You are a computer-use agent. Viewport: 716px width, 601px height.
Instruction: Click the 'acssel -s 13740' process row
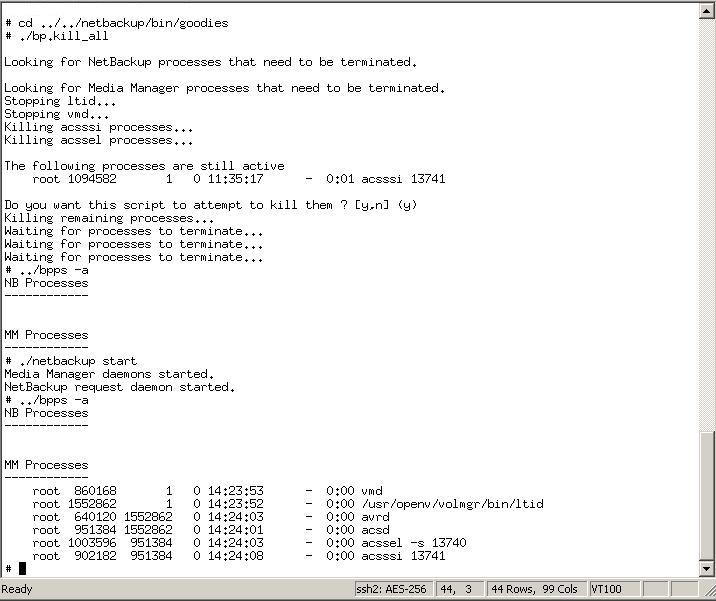point(249,543)
